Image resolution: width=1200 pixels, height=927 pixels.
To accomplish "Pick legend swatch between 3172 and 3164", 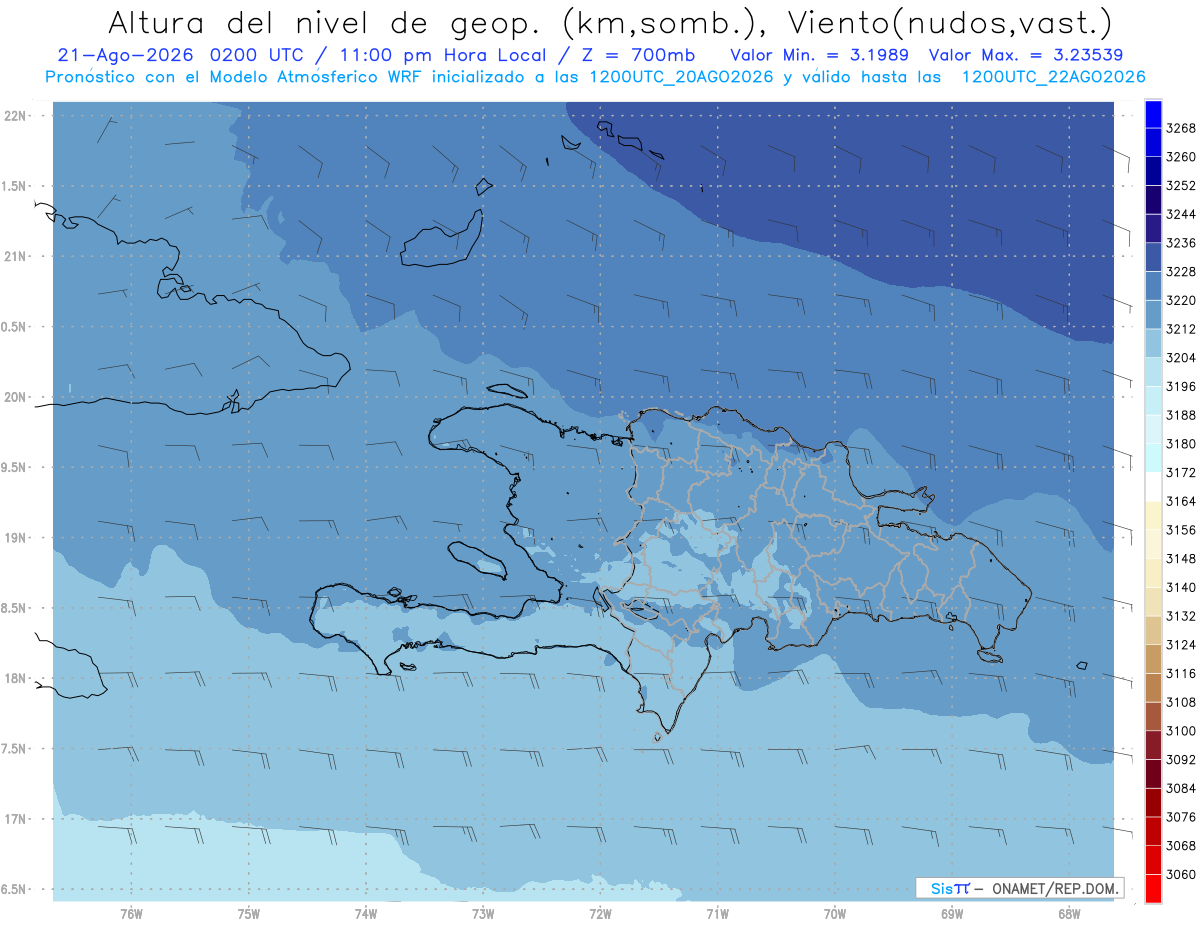I will (x=1153, y=487).
